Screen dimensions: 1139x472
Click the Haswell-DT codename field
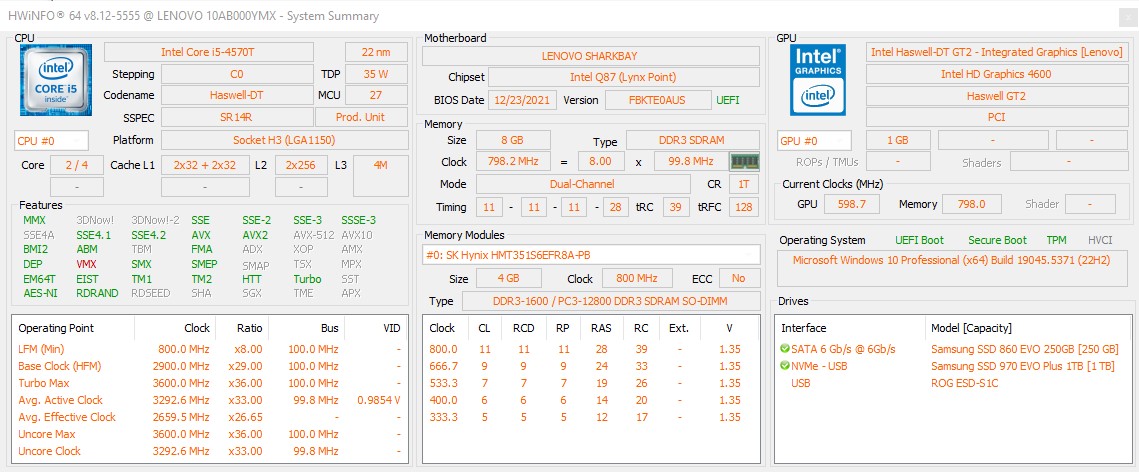point(237,95)
